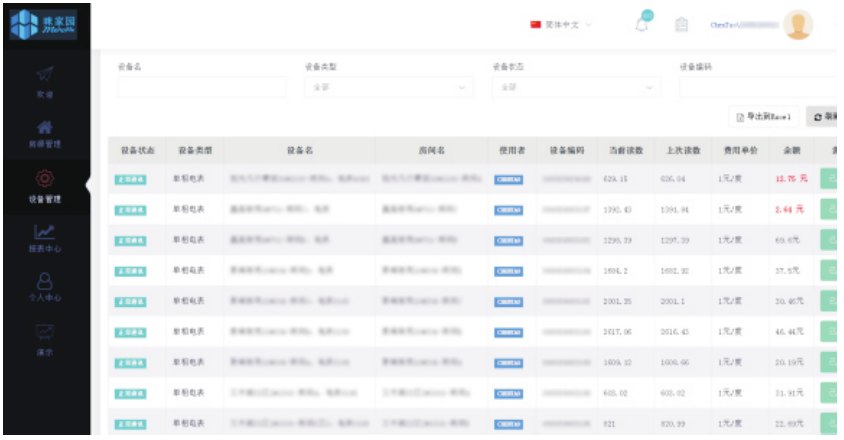The width and height of the screenshot is (844, 440).
Task: Focus the 设备编码 device code input field
Action: (760, 88)
